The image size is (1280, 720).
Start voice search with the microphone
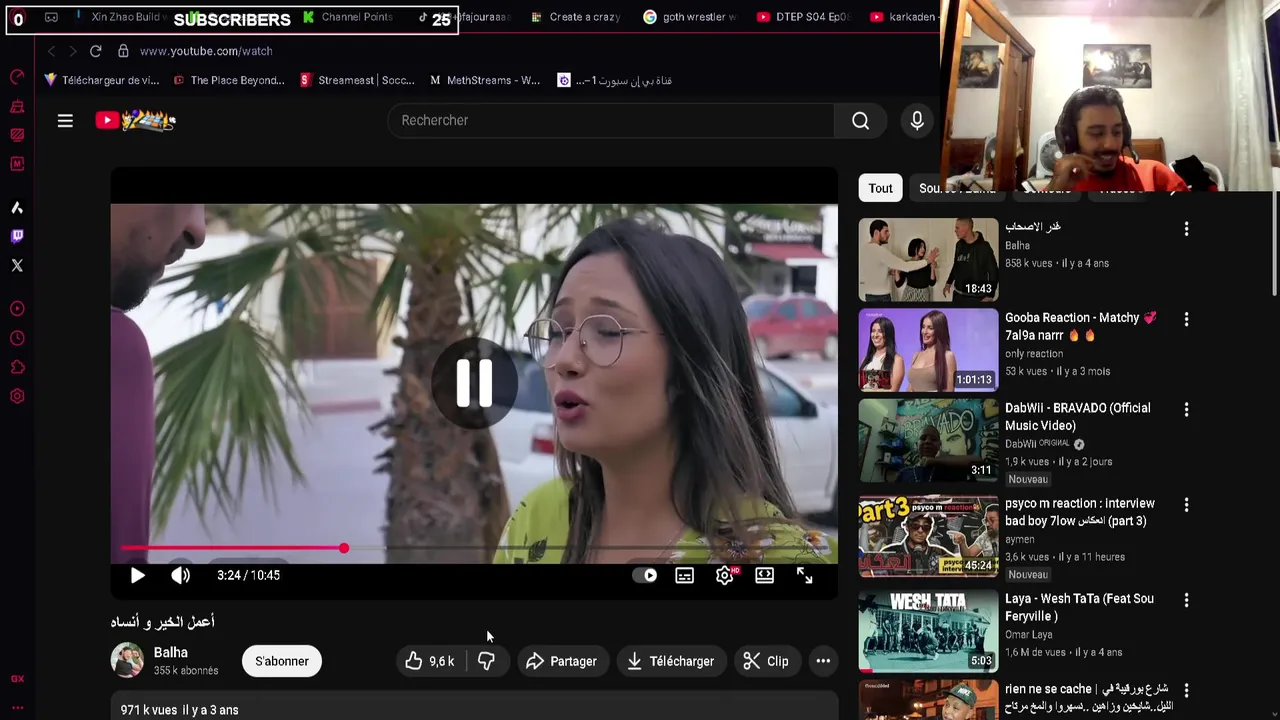(917, 121)
